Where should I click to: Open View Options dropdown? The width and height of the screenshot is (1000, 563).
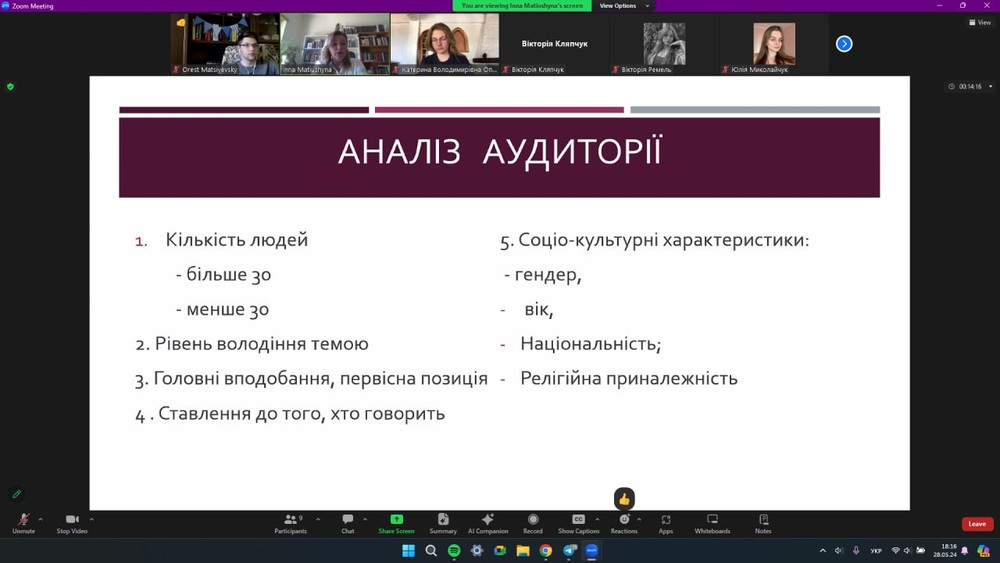[624, 6]
